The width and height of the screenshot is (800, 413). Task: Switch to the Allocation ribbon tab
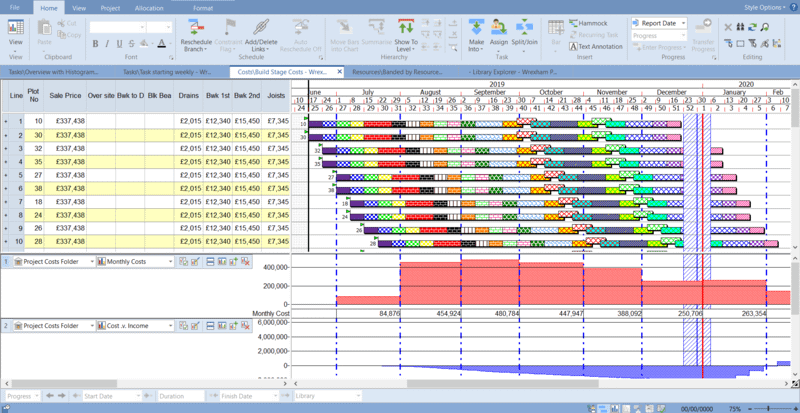click(148, 7)
